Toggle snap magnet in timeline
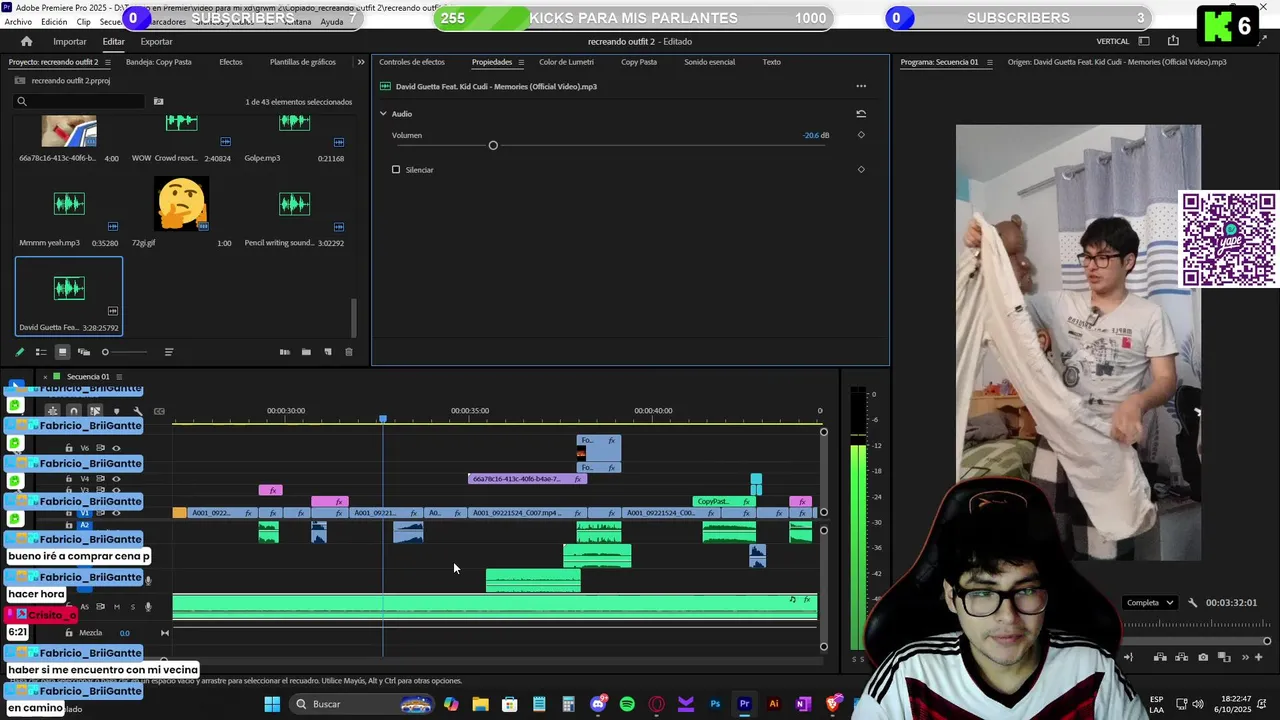Image resolution: width=1280 pixels, height=720 pixels. [74, 411]
